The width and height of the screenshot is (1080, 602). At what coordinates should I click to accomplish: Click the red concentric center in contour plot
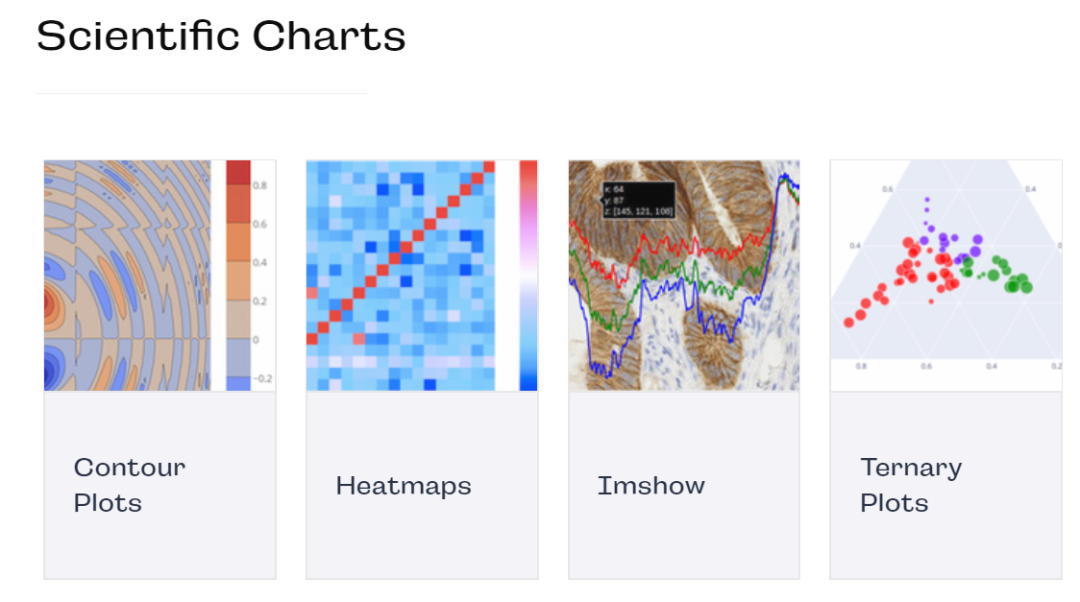point(50,304)
